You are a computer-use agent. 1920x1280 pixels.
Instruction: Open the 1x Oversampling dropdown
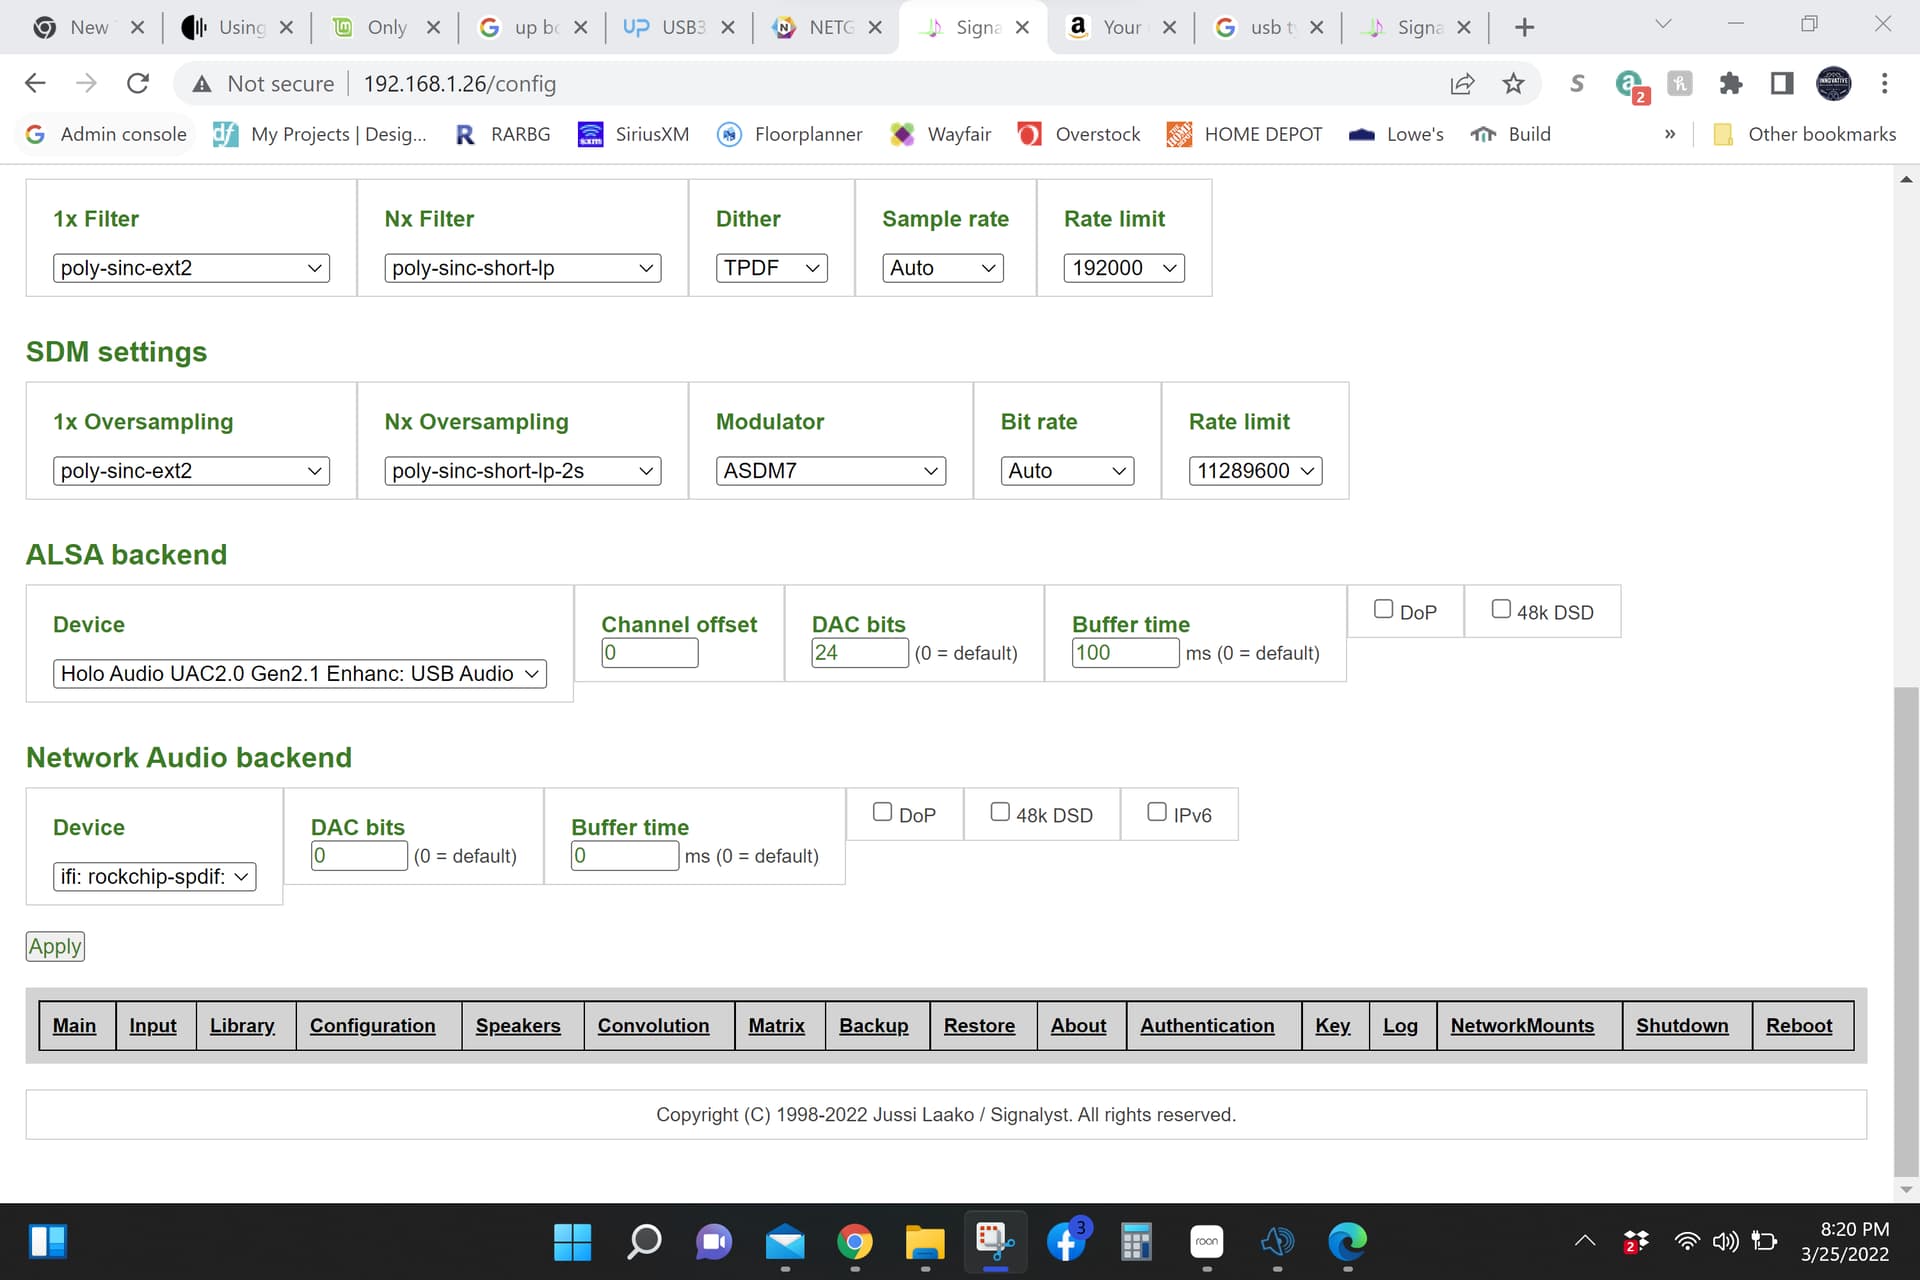pyautogui.click(x=191, y=471)
